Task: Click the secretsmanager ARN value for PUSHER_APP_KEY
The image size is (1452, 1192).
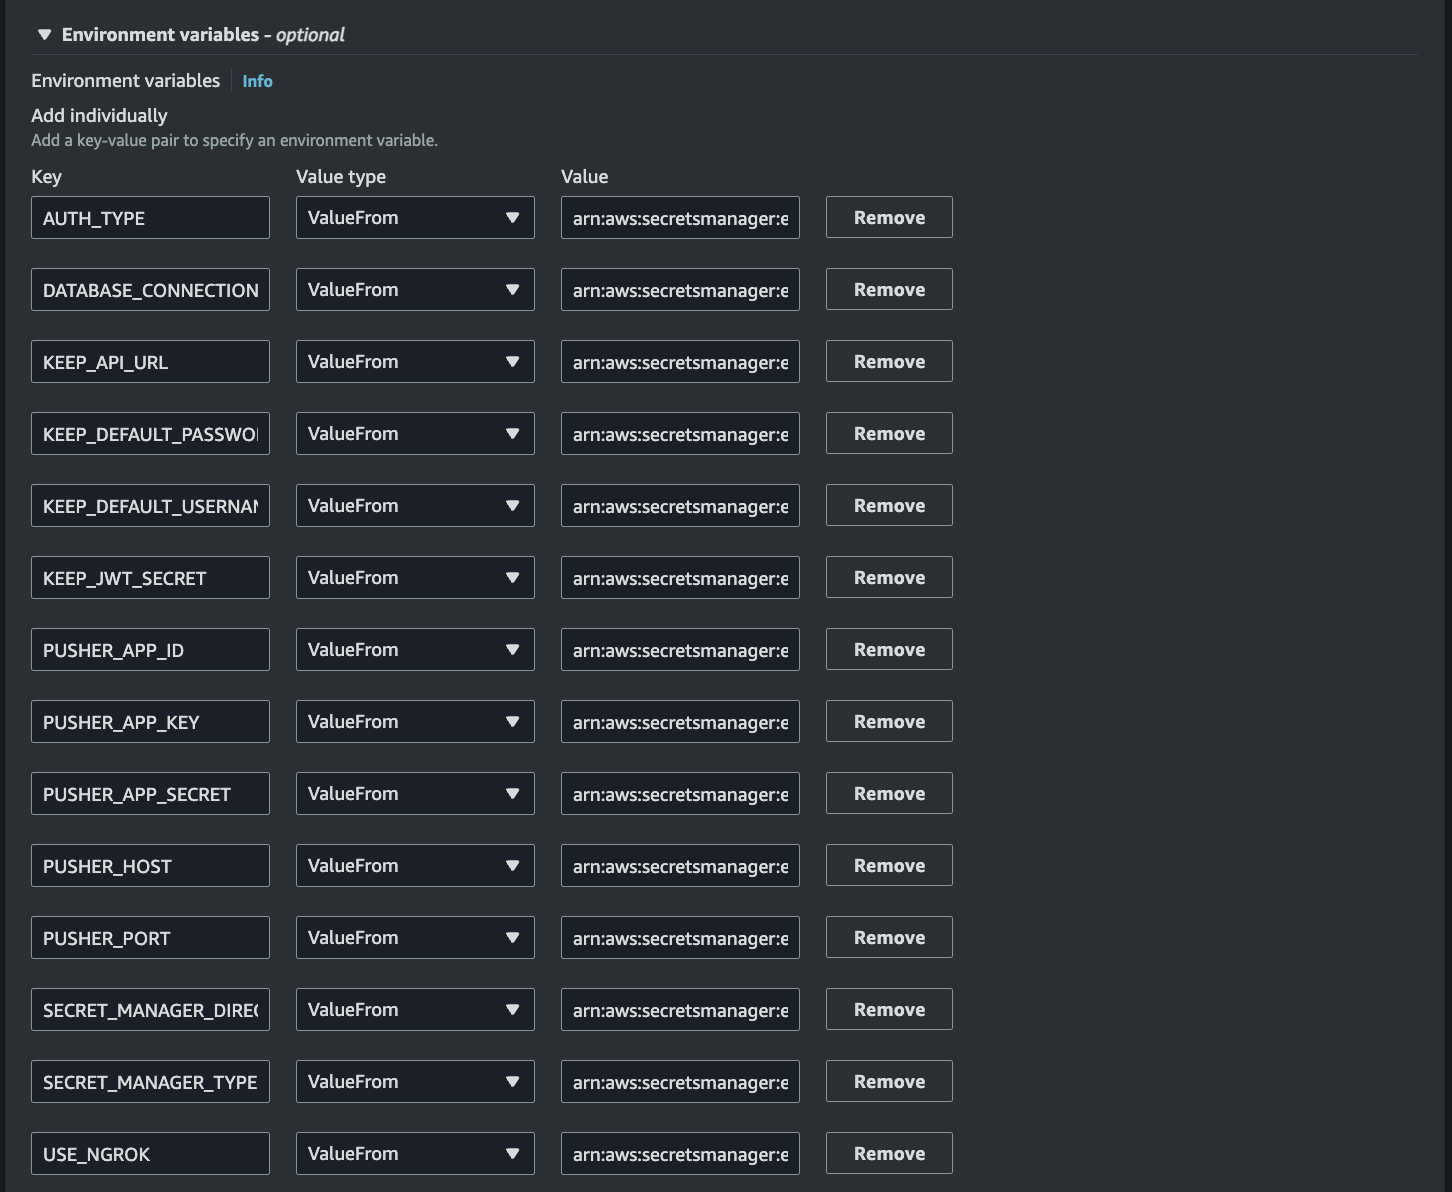Action: [x=679, y=721]
